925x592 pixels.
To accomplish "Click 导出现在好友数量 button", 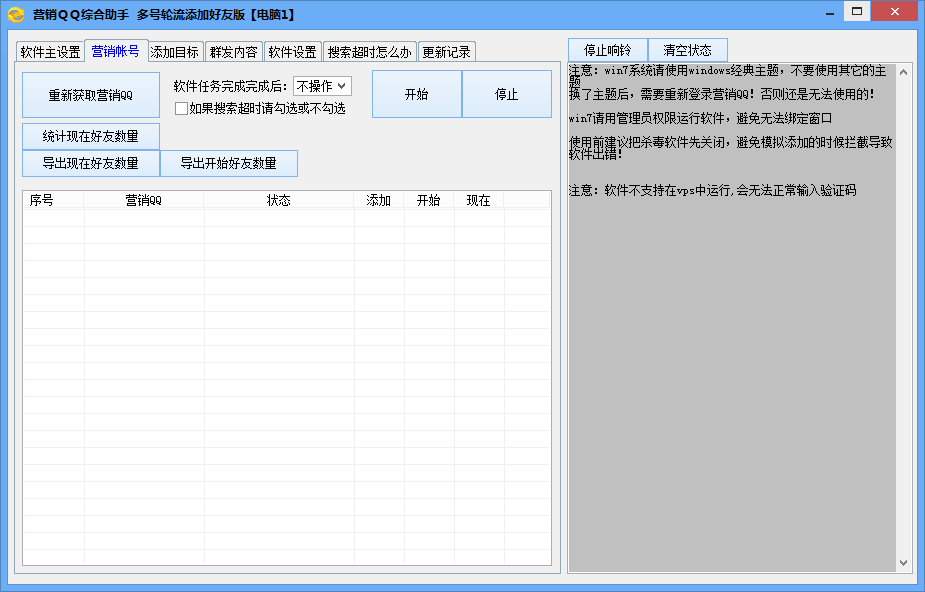I will coord(90,163).
